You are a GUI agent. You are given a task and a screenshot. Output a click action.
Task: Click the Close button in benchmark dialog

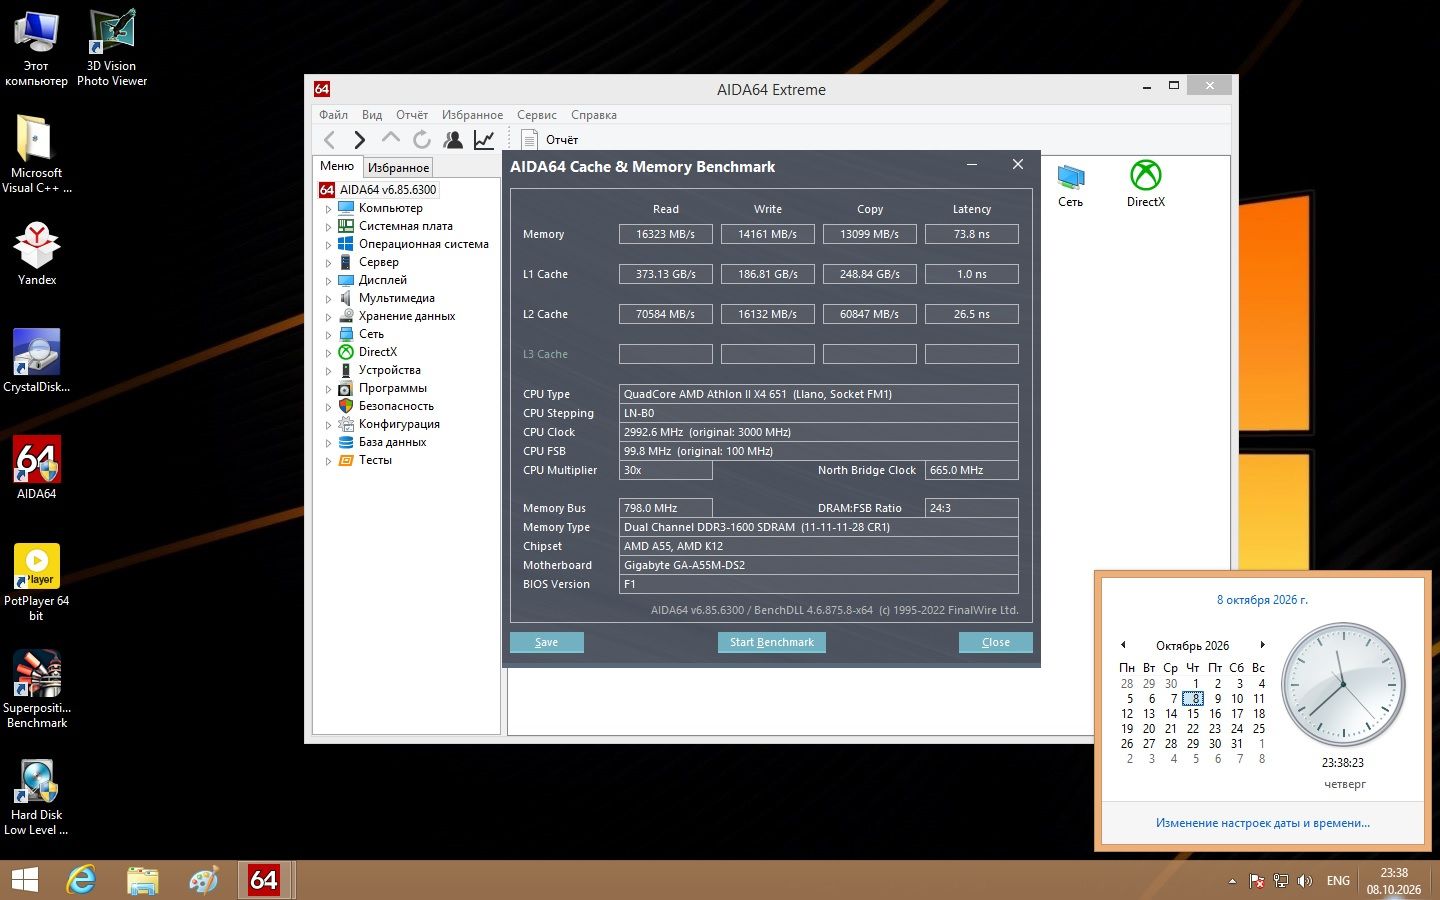(x=995, y=642)
